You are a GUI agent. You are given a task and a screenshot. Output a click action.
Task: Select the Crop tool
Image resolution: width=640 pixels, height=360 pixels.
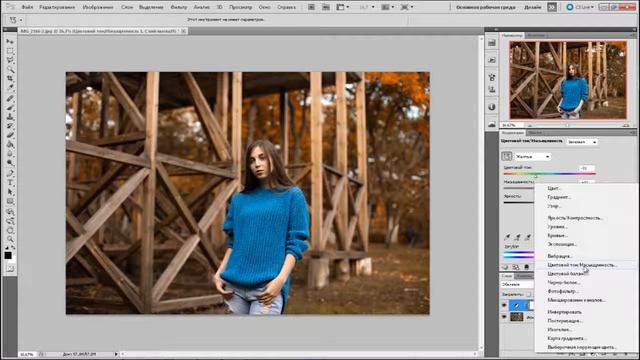pos(10,78)
